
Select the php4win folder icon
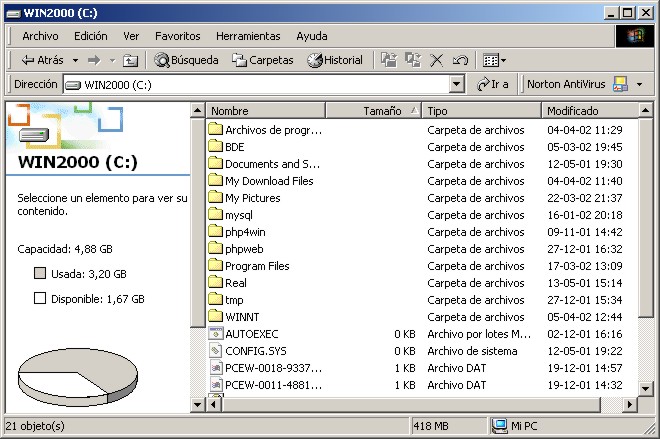pos(216,231)
